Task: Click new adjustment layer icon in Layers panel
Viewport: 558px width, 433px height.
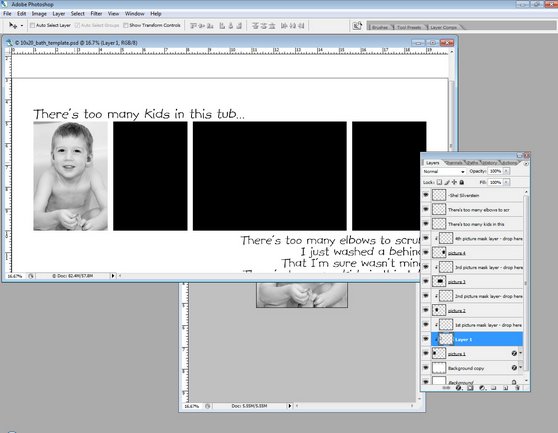Action: click(x=482, y=388)
